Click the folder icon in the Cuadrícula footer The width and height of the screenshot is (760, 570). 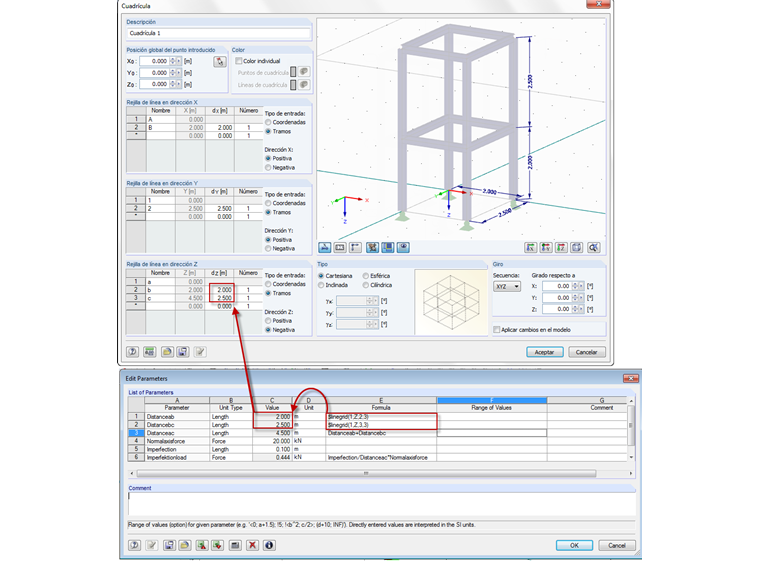(x=167, y=352)
